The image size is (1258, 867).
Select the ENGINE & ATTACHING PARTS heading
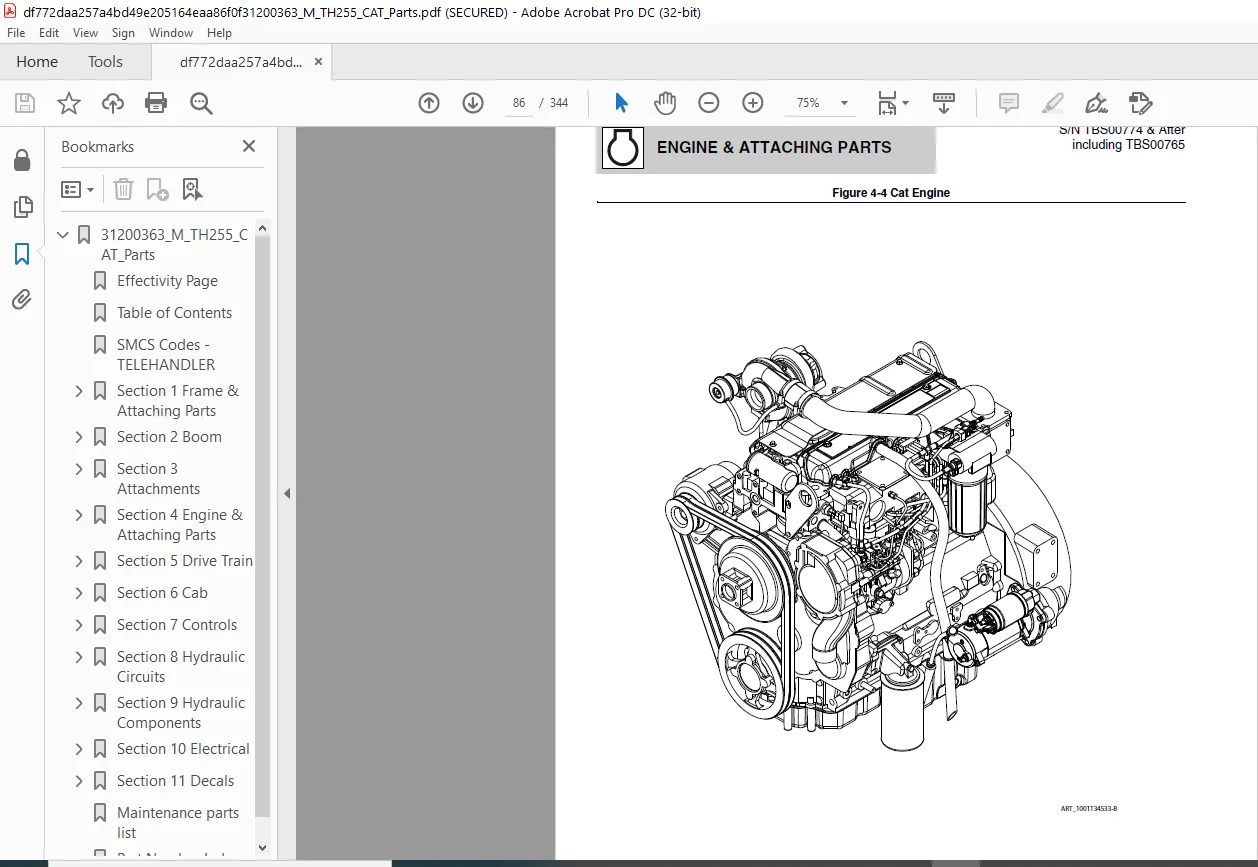tap(774, 147)
